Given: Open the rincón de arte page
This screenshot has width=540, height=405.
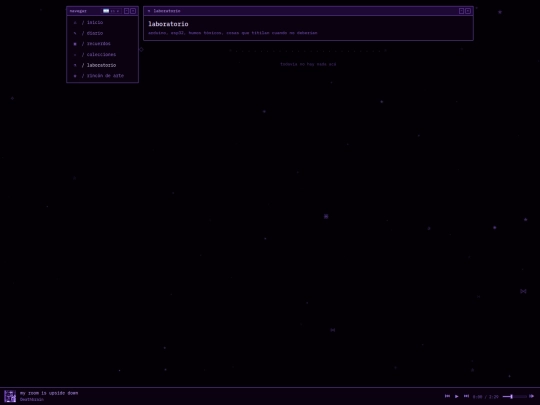Looking at the screenshot, I should [102, 76].
